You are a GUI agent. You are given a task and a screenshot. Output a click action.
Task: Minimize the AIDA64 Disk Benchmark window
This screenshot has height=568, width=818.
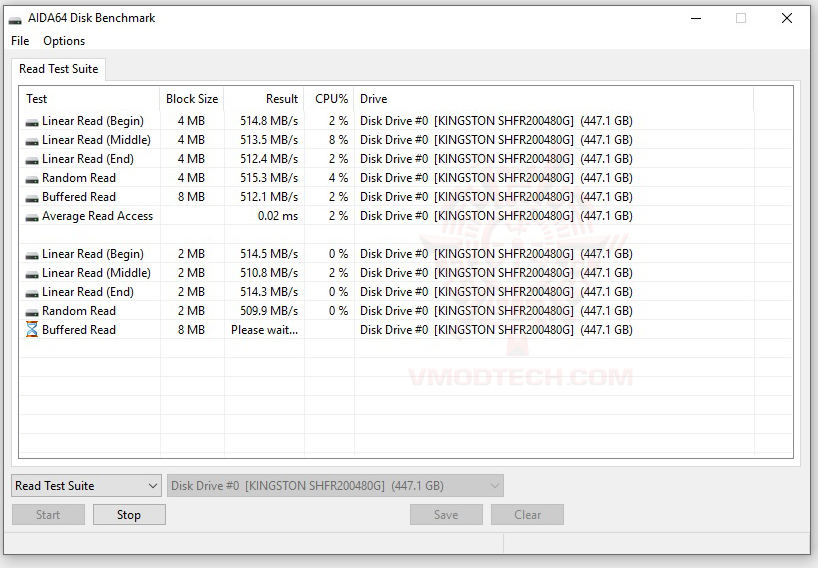[695, 18]
